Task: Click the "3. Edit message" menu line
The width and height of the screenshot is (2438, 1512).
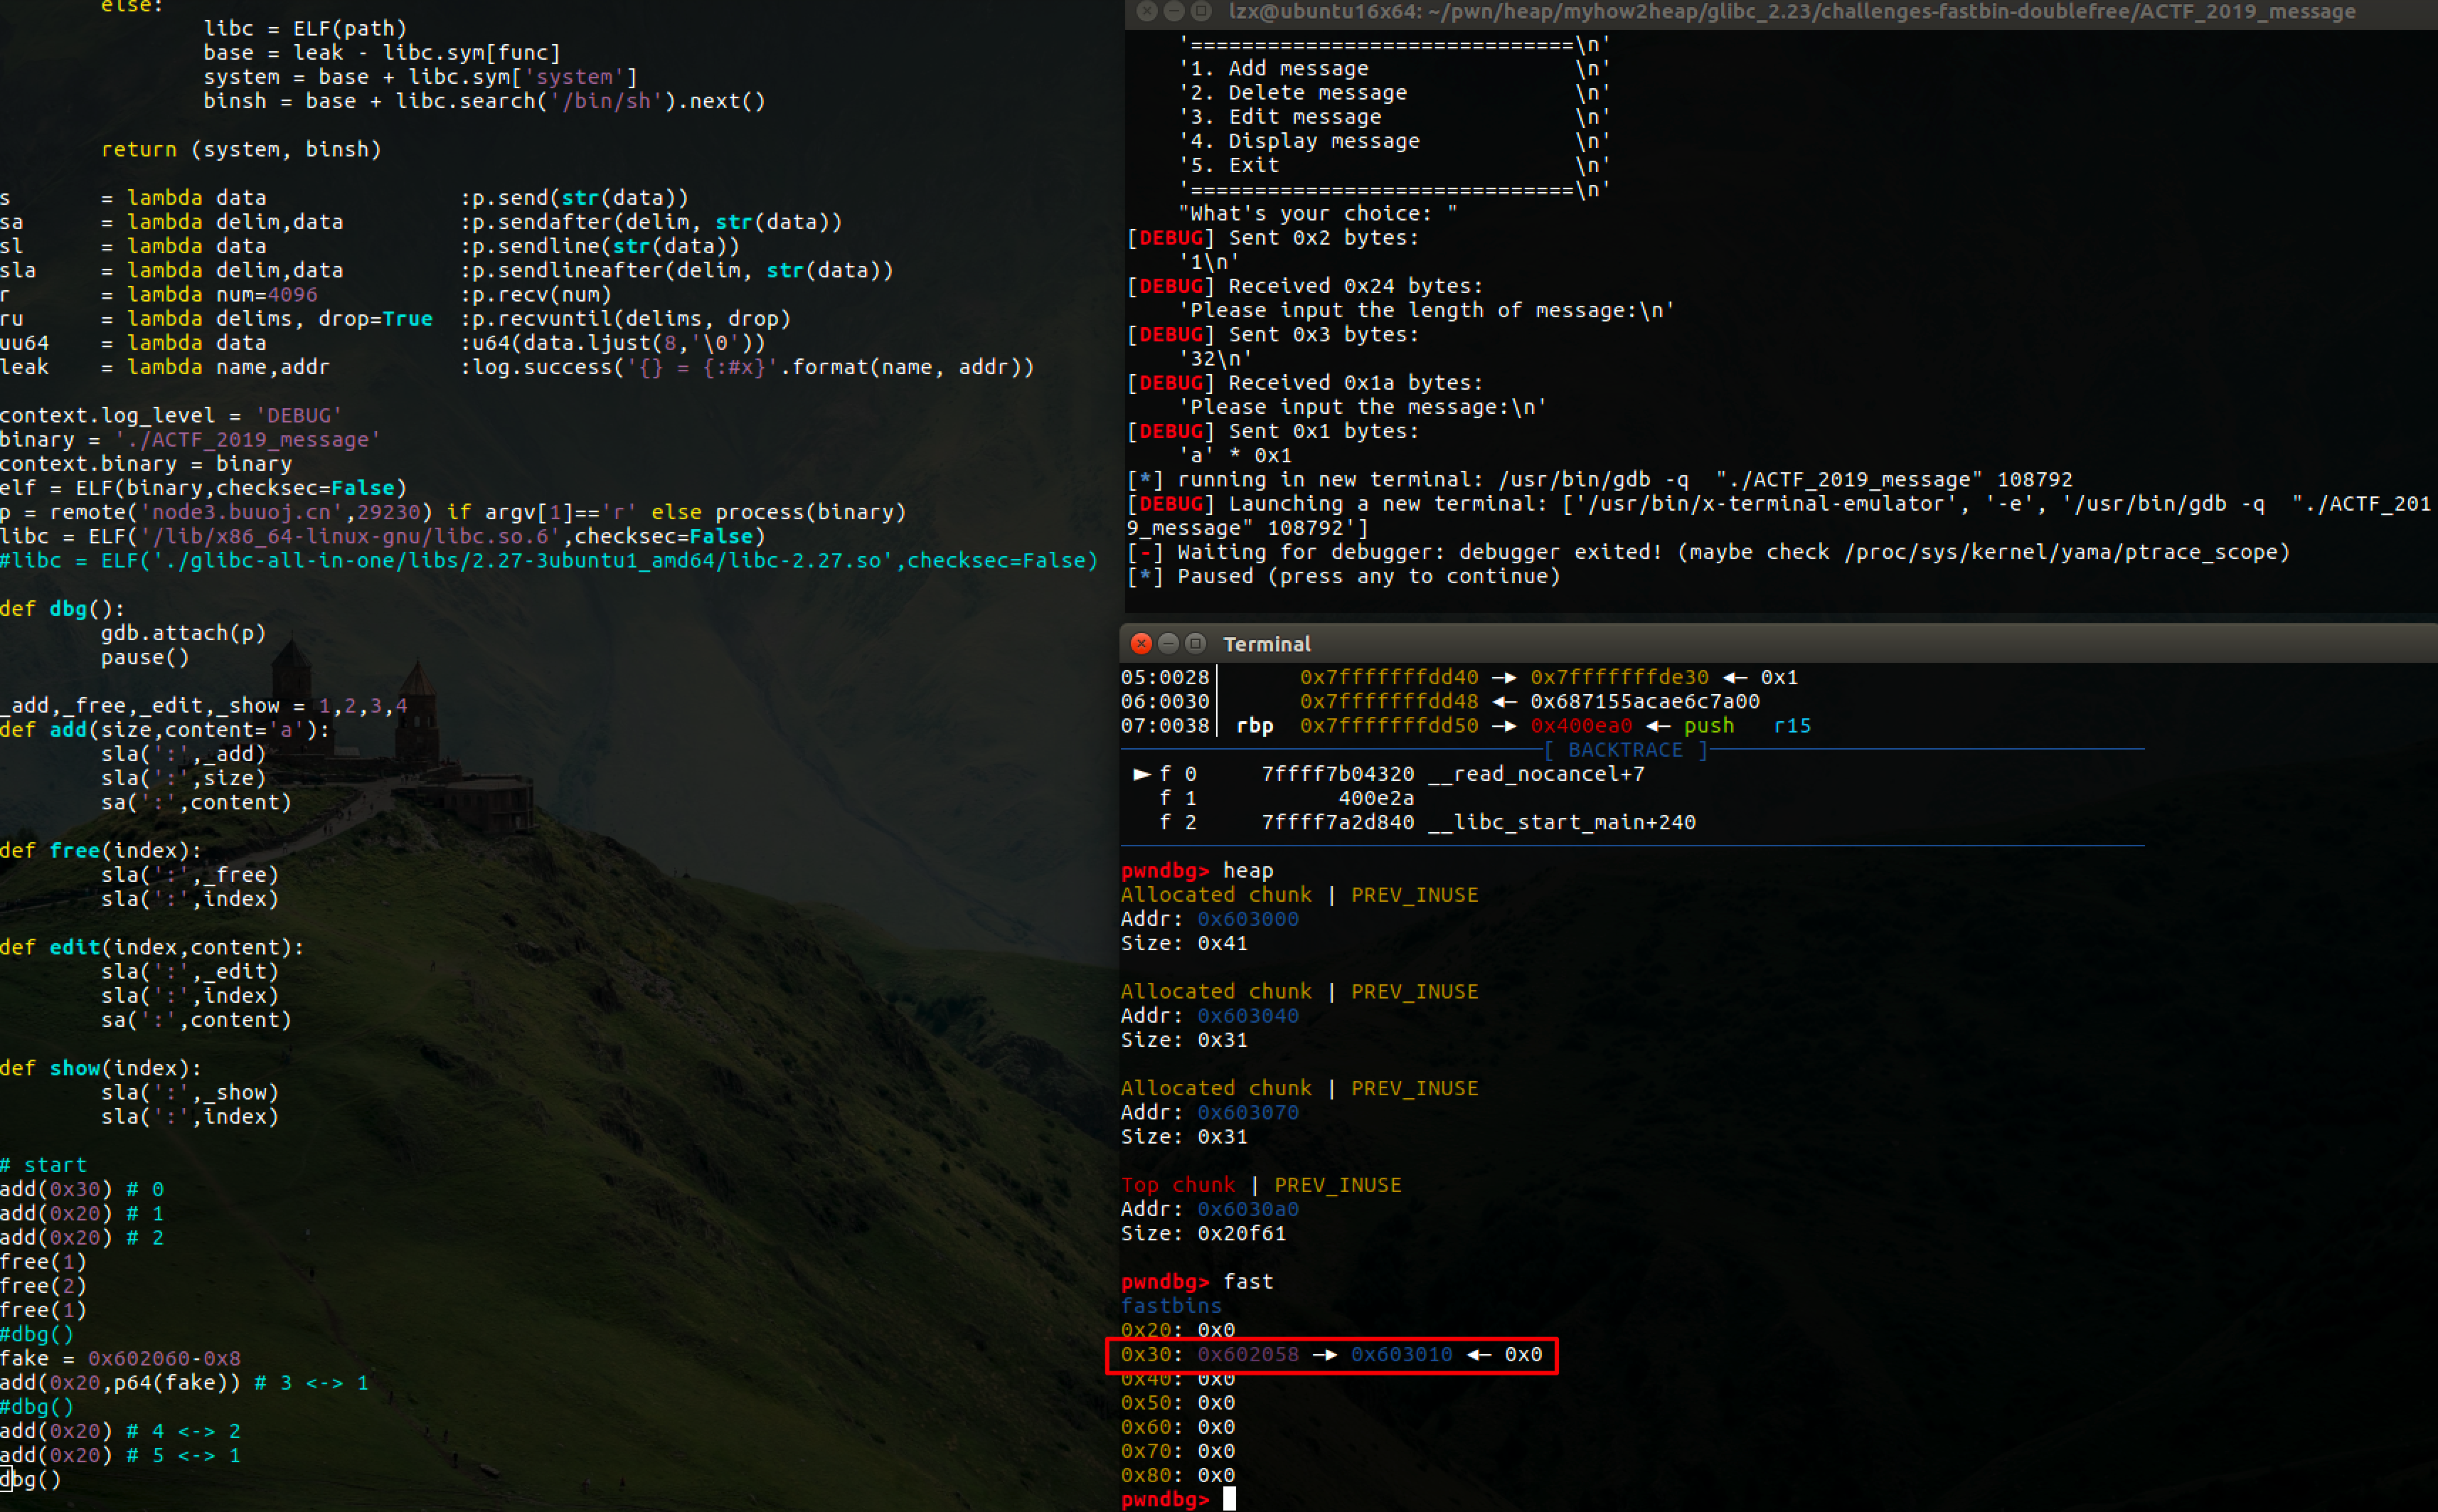Action: point(1394,117)
